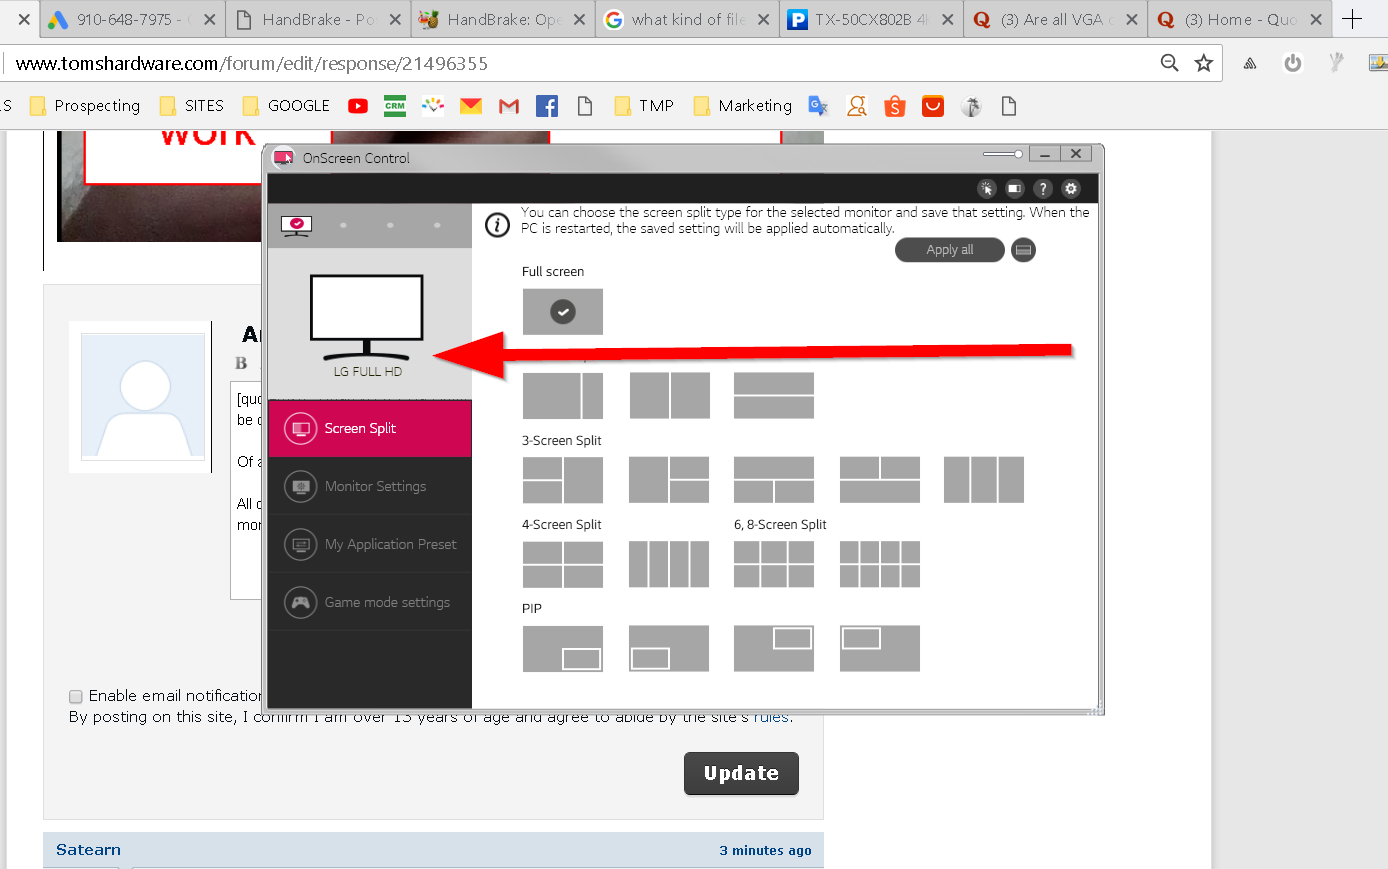Open the Prospecting bookmarks folder

[x=85, y=106]
